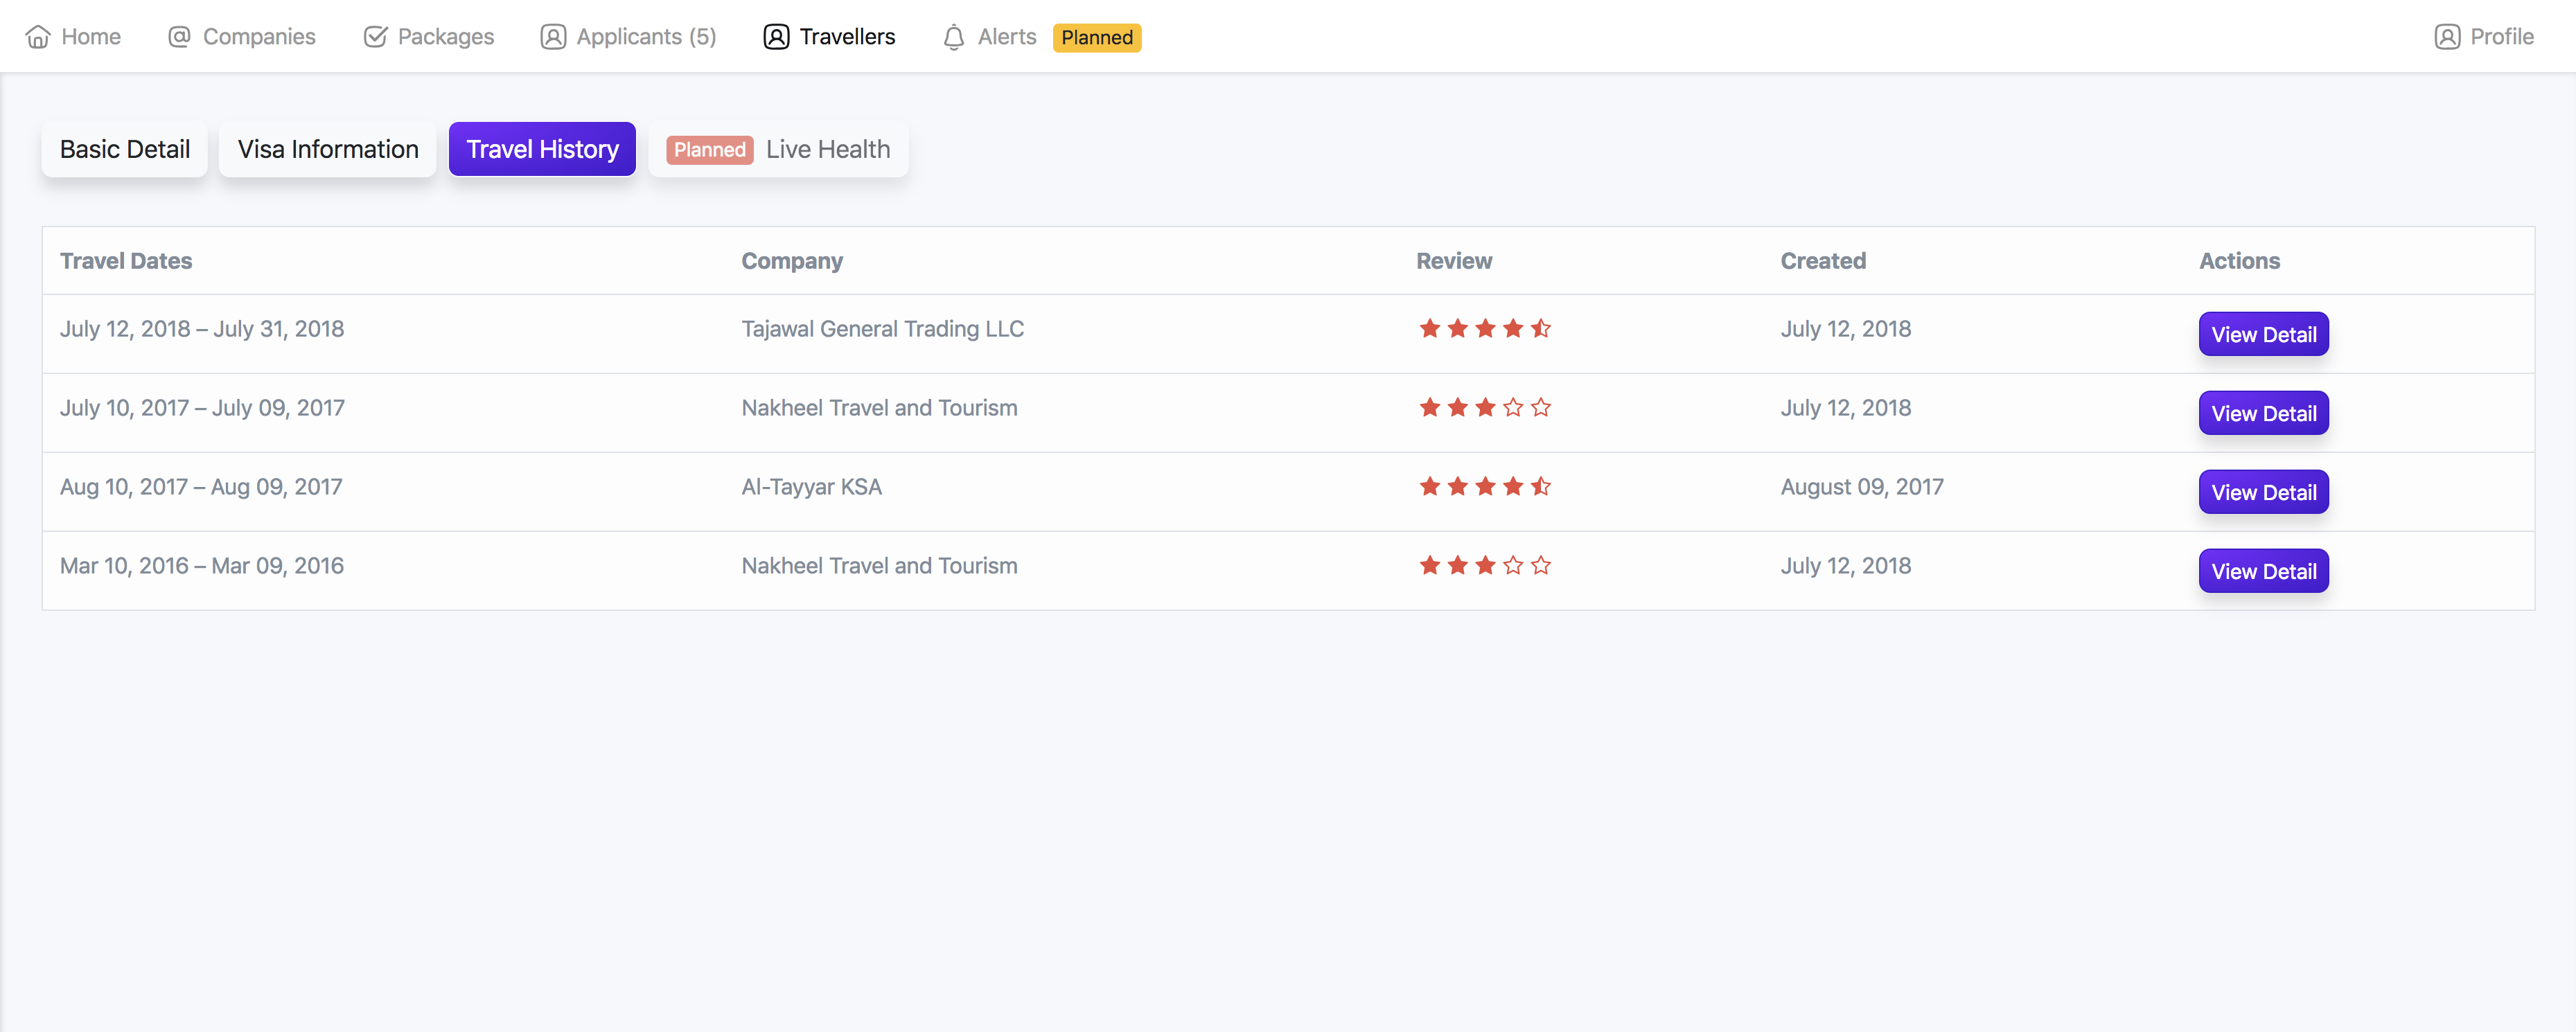Click the Applicants person icon

tap(553, 37)
